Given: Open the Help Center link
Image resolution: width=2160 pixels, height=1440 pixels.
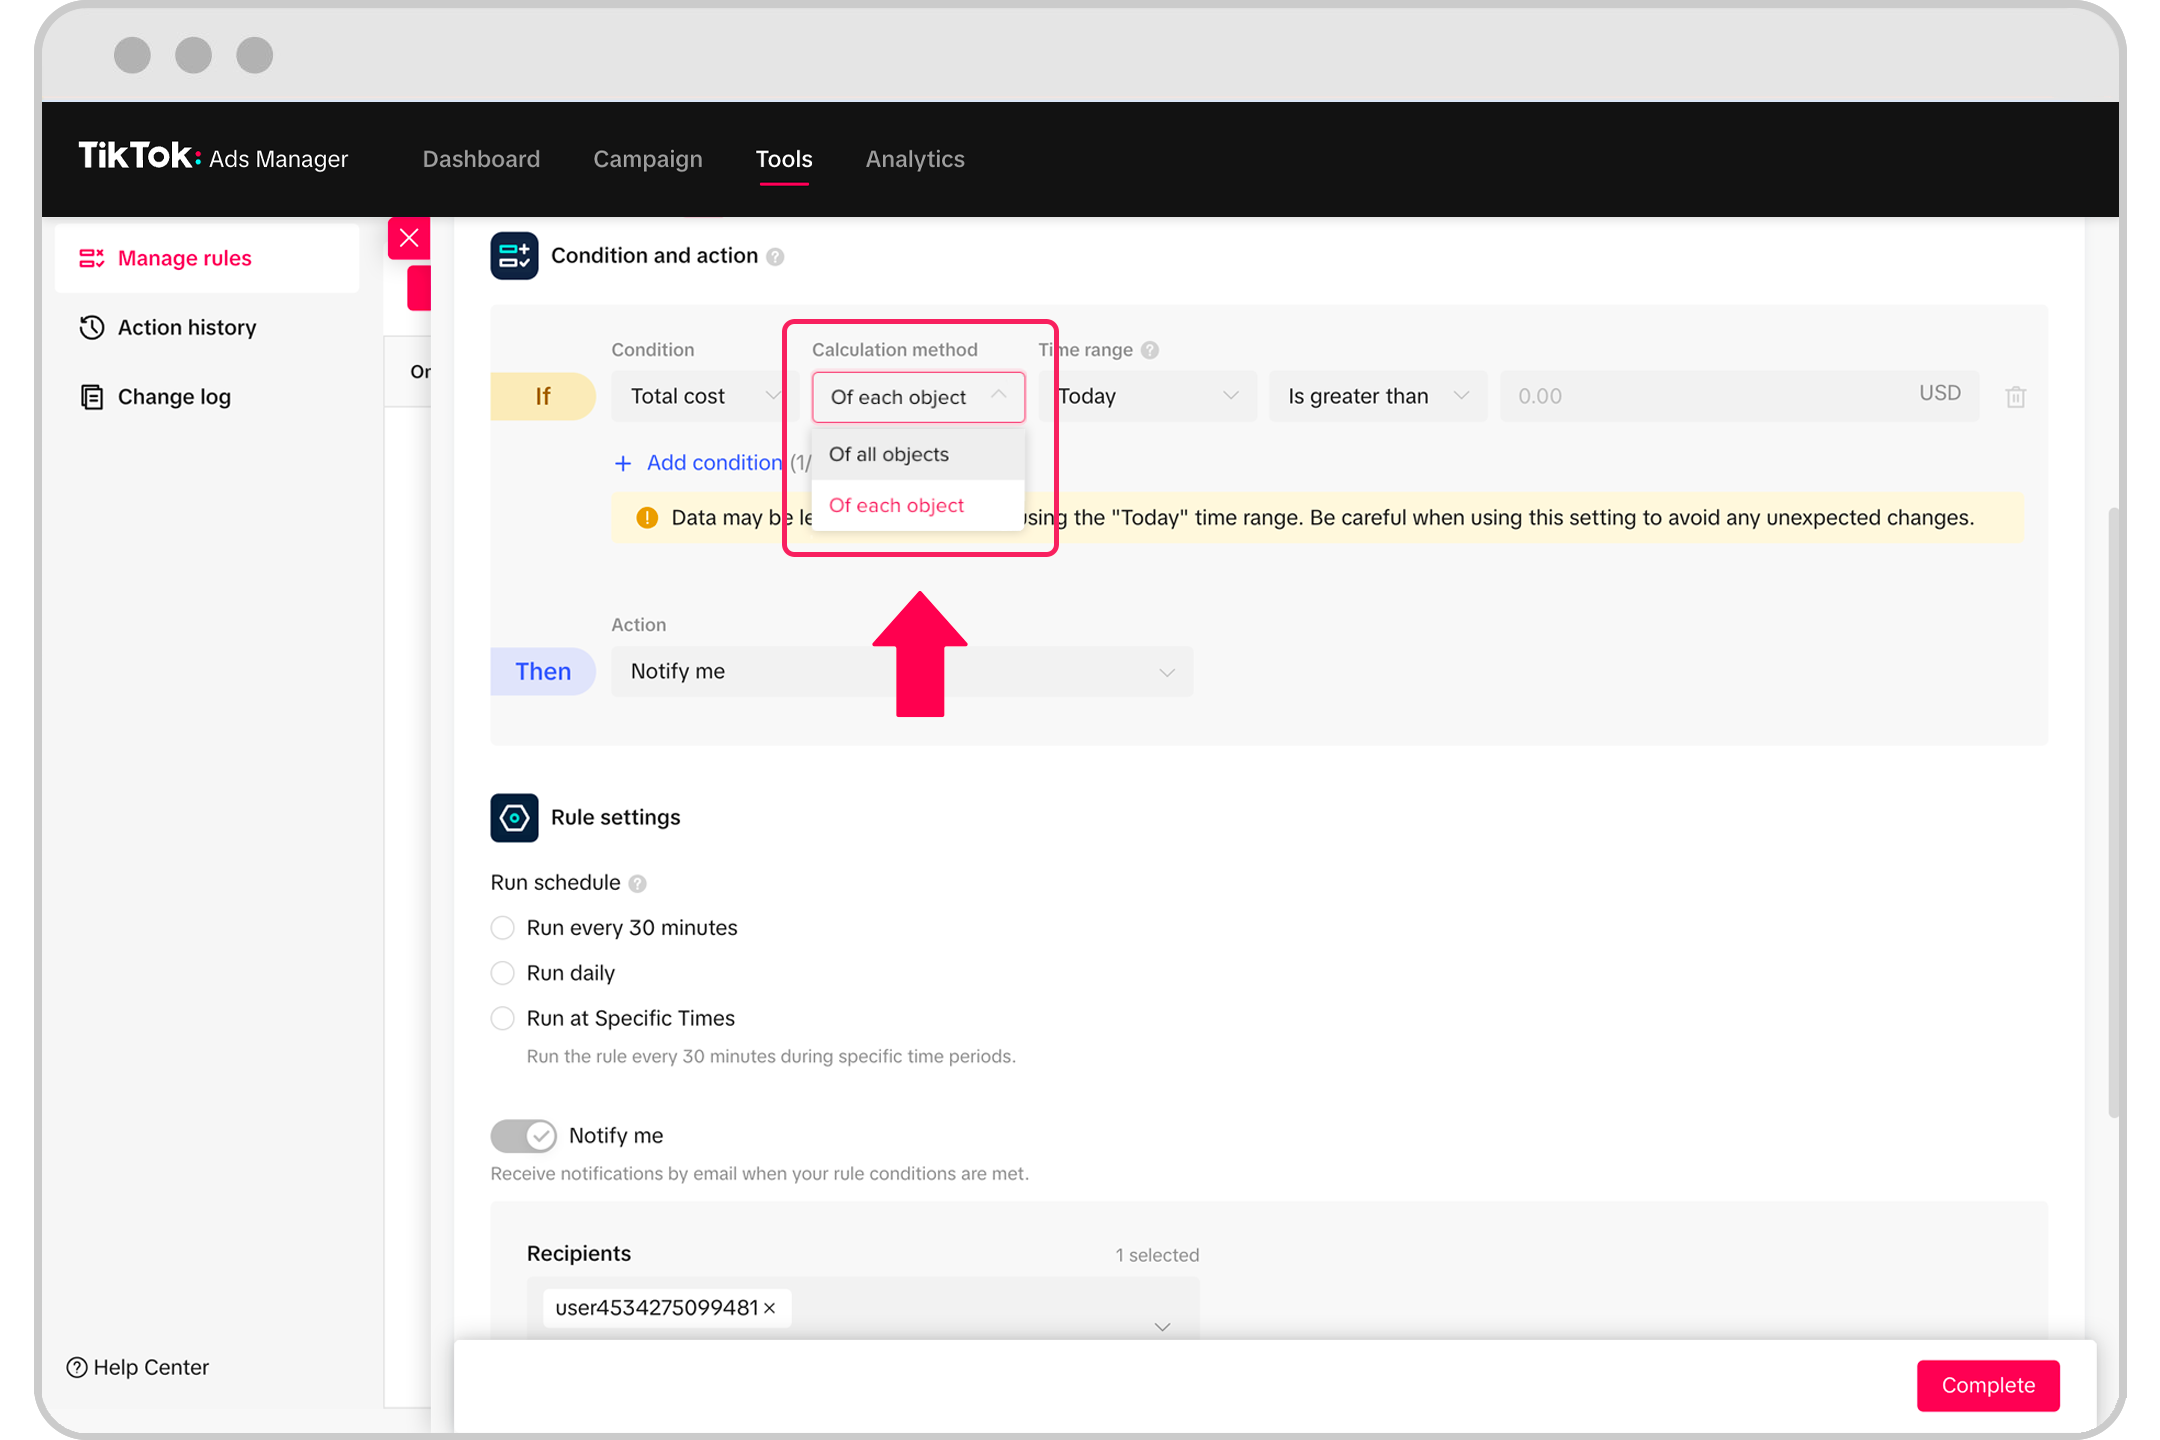Looking at the screenshot, I should coord(138,1367).
